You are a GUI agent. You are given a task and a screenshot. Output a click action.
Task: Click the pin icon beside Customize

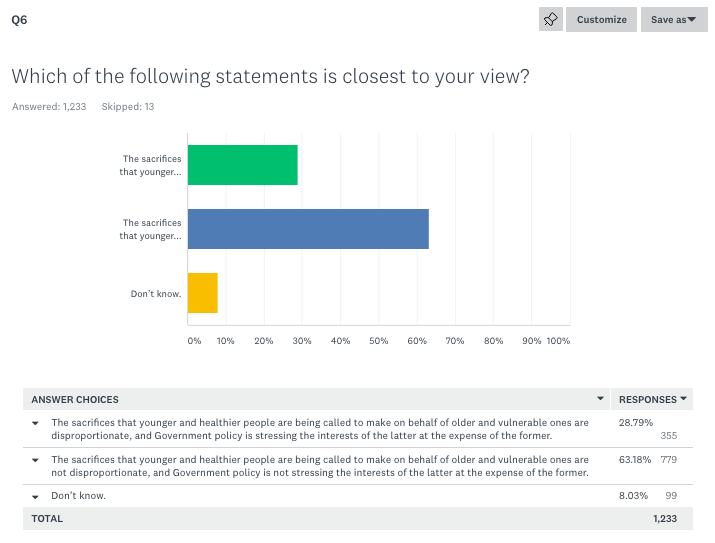pyautogui.click(x=551, y=19)
